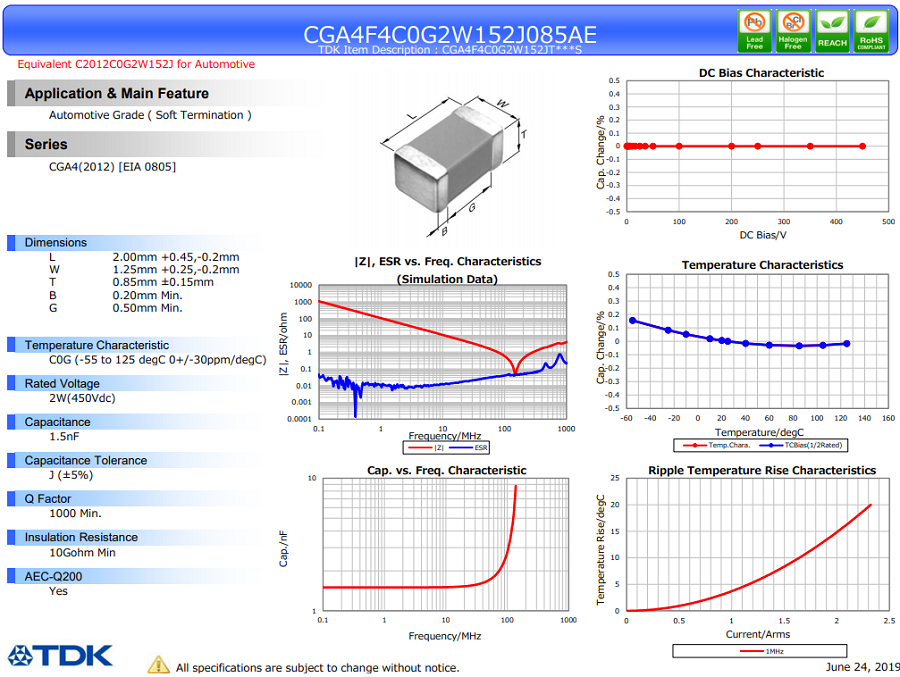Click the blue ESR legend line swatch
The height and width of the screenshot is (677, 900).
click(461, 447)
